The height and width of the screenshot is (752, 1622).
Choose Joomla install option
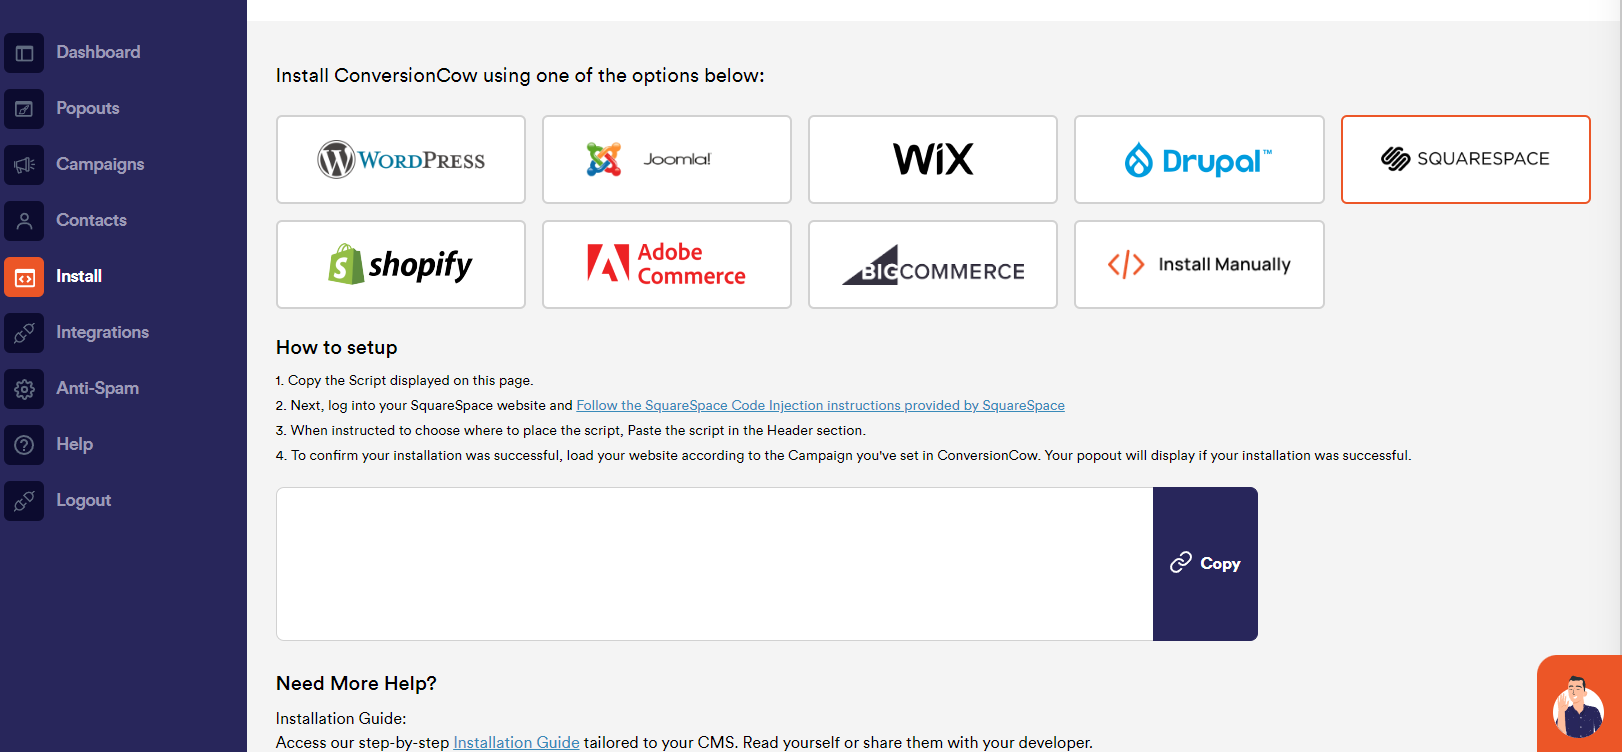(667, 160)
